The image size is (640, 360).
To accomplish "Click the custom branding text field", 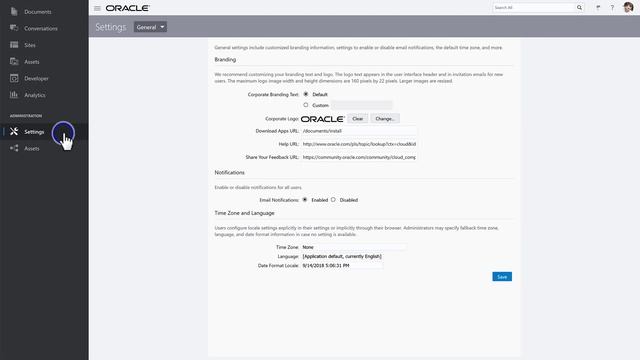I will pos(362,105).
